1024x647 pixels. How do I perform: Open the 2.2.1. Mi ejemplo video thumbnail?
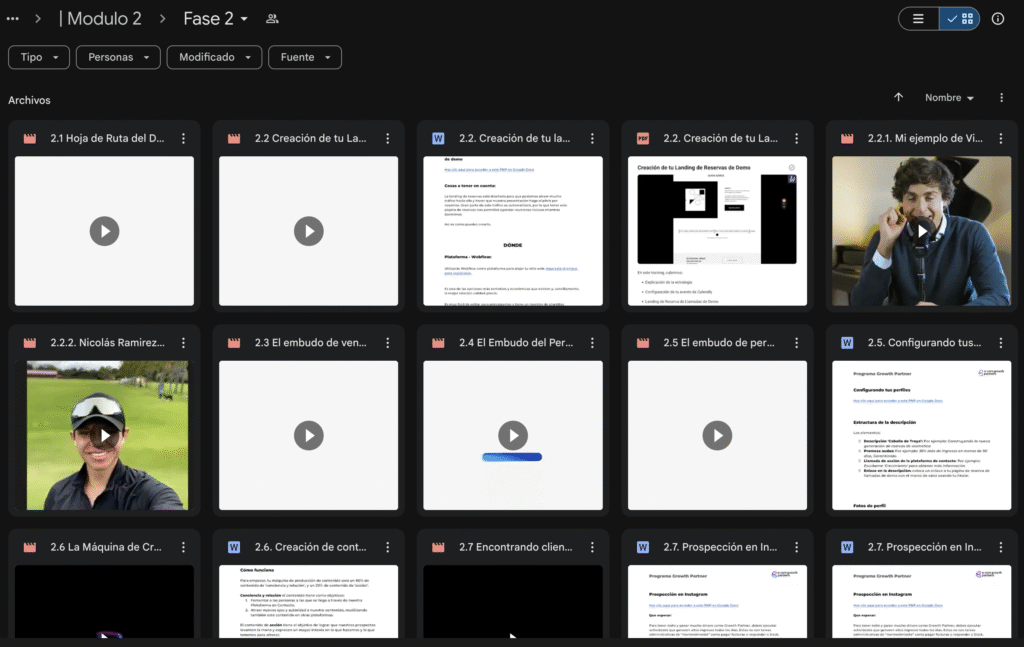(x=917, y=231)
